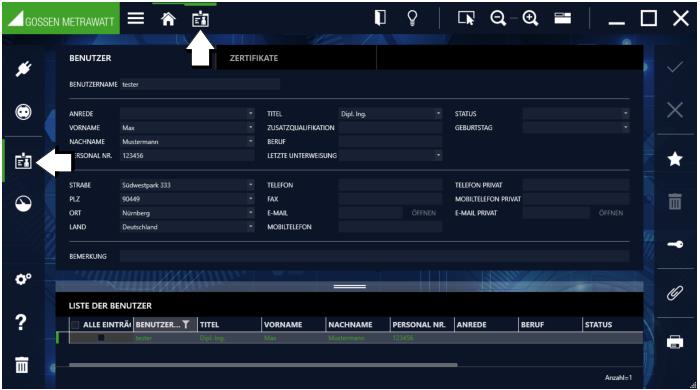Click ÖFFNEN next to E-MAIL field
Screen dimensions: 700x390
coord(423,213)
